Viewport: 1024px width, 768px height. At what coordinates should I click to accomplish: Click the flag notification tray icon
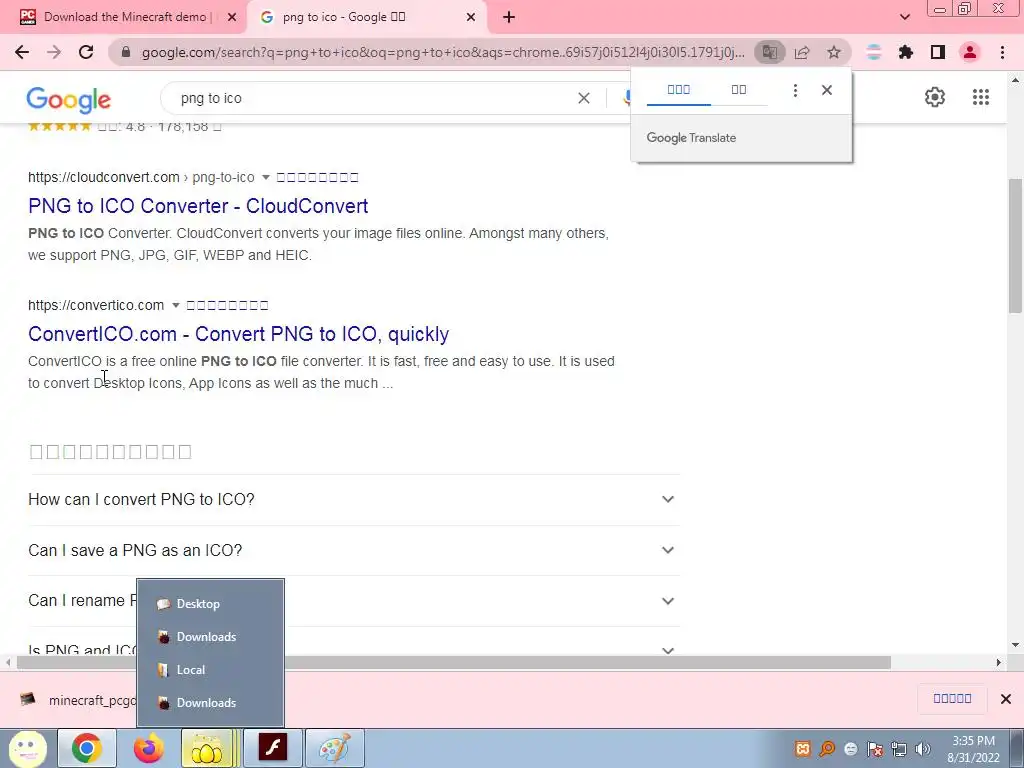(x=875, y=749)
